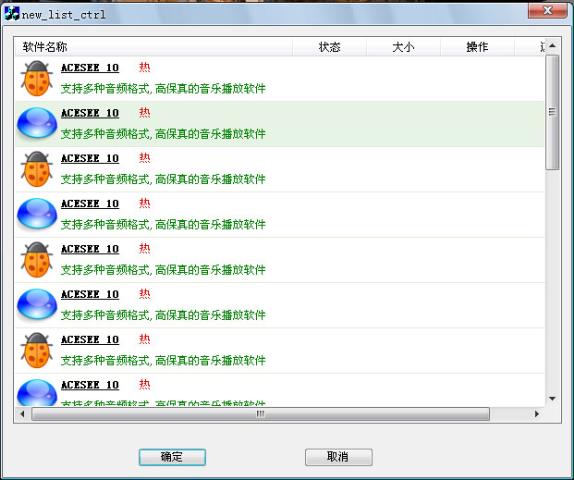Image resolution: width=574 pixels, height=480 pixels.
Task: Click the horizontal scrollbar left arrow
Action: pos(23,414)
